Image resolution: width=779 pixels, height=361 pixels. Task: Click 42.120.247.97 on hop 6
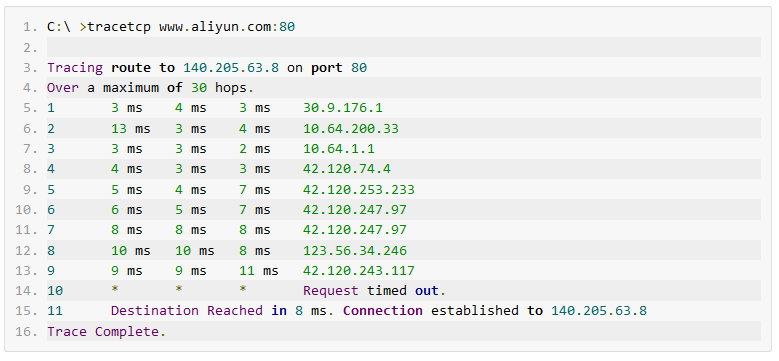355,210
